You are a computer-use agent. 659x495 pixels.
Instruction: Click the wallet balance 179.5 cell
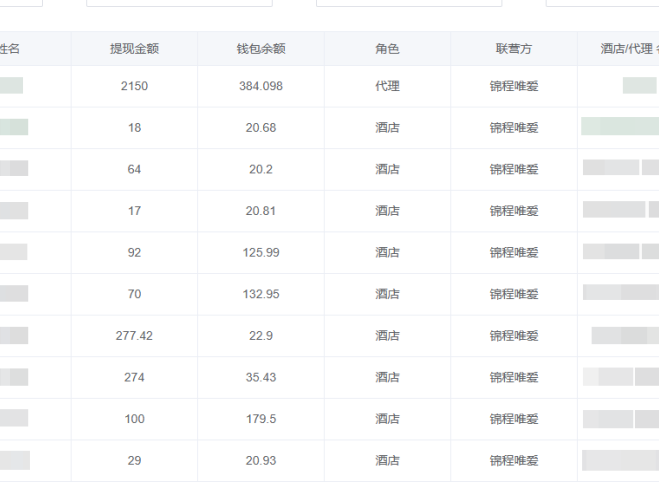point(260,419)
